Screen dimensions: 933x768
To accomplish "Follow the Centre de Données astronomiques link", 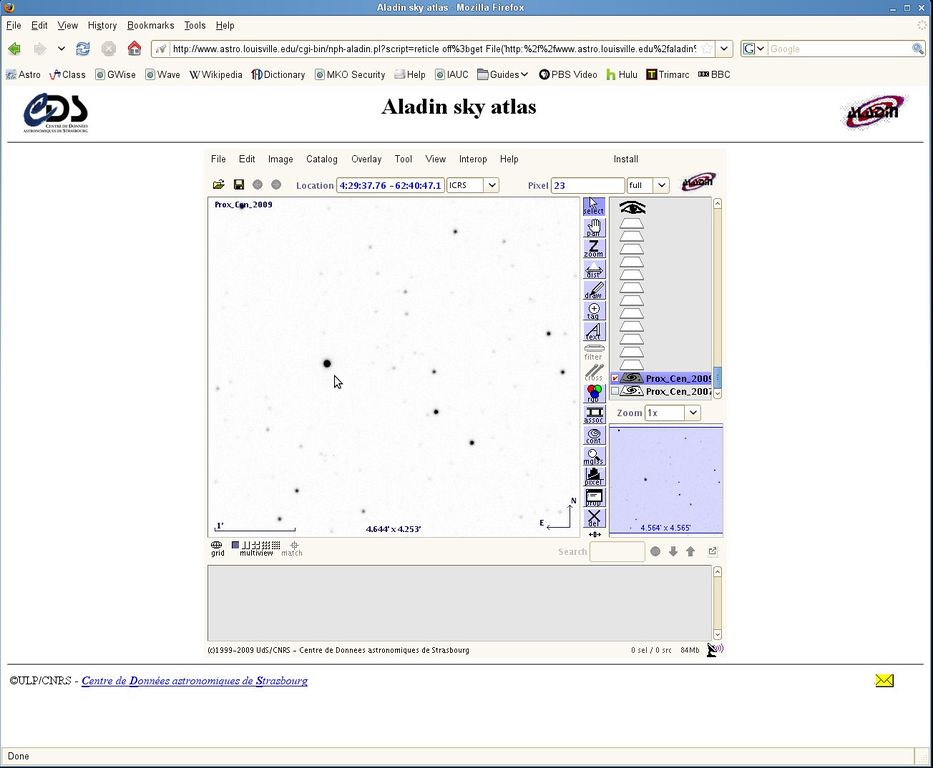I will tap(194, 681).
